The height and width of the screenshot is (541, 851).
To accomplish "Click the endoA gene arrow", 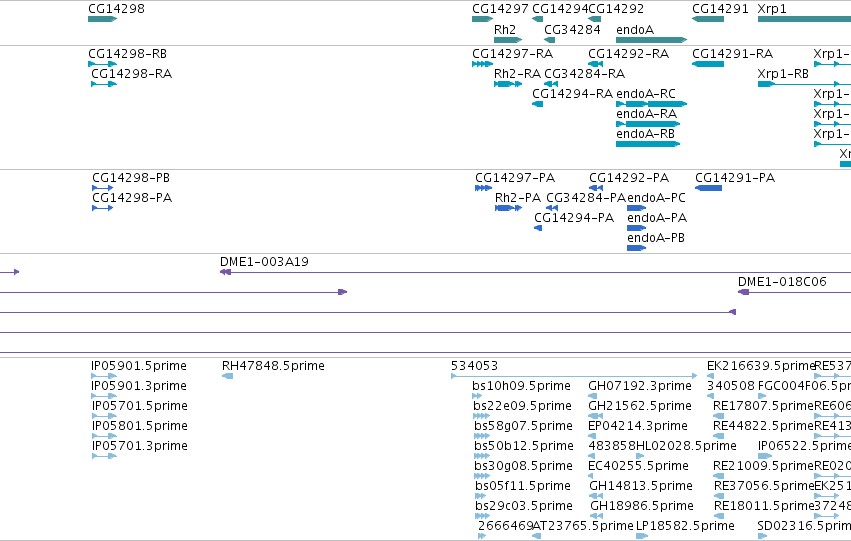I will tap(652, 40).
